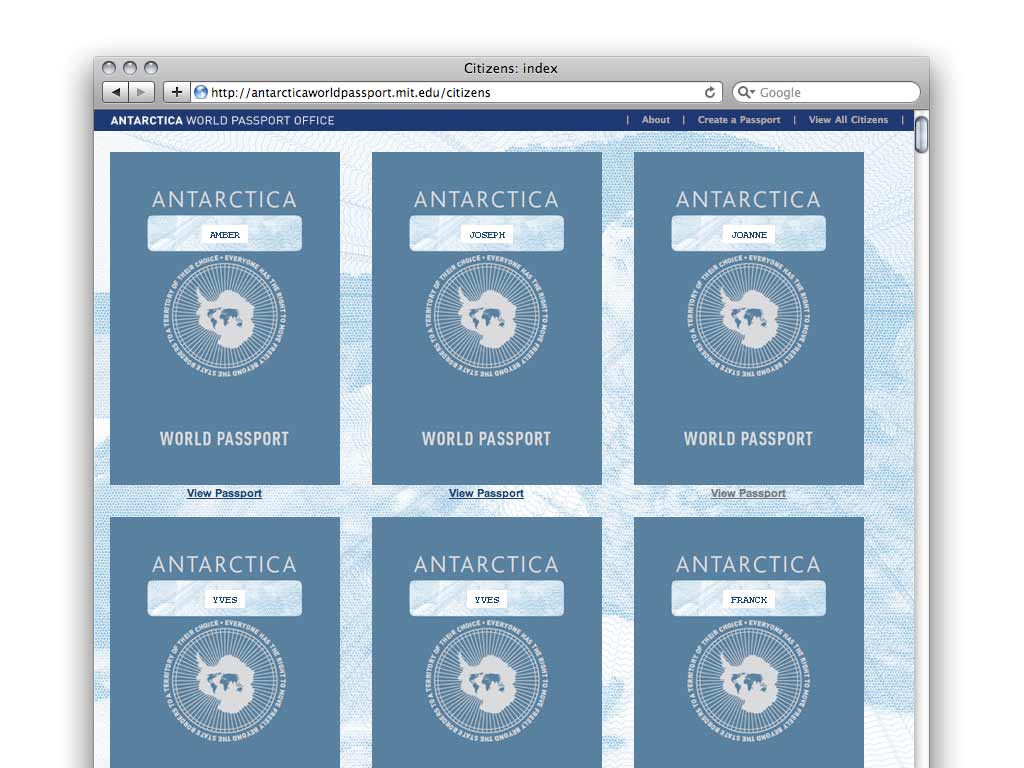Open the Google search magnifier dropdown
This screenshot has width=1024, height=768.
point(746,92)
